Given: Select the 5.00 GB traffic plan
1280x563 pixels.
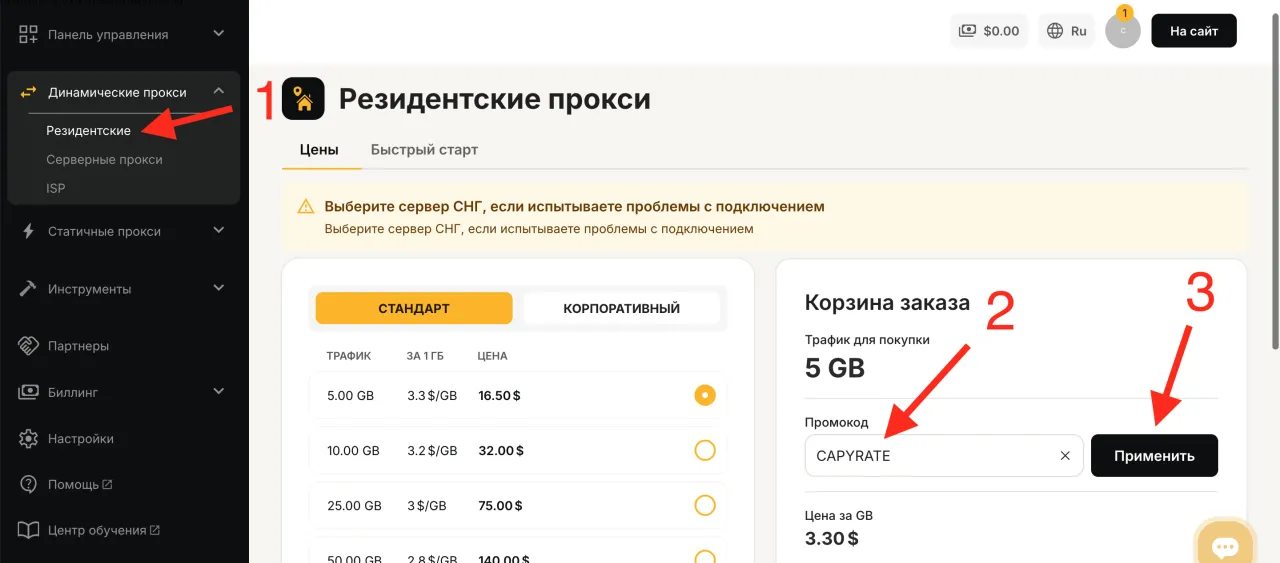Looking at the screenshot, I should (x=705, y=396).
